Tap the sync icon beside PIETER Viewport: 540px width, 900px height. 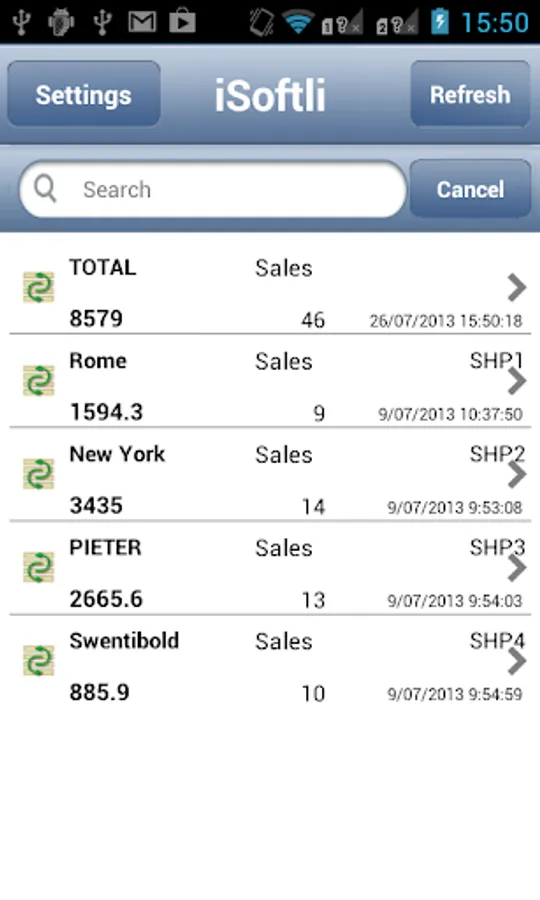38,567
